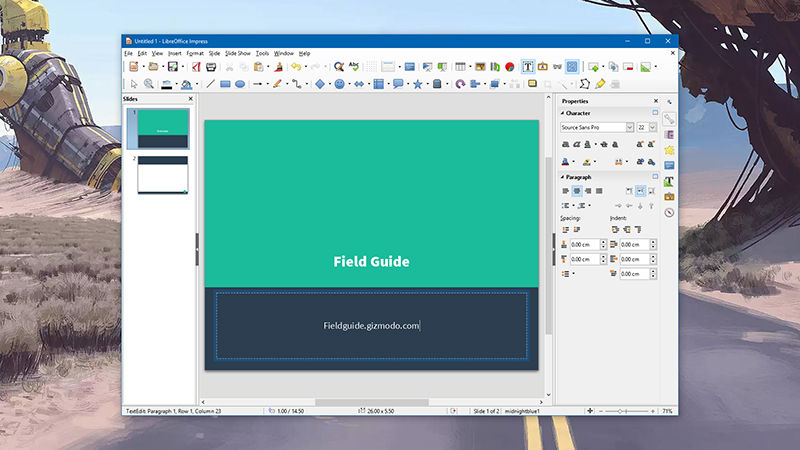Viewport: 800px width, 450px height.
Task: Close the Properties sidebar deck
Action: pyautogui.click(x=656, y=101)
